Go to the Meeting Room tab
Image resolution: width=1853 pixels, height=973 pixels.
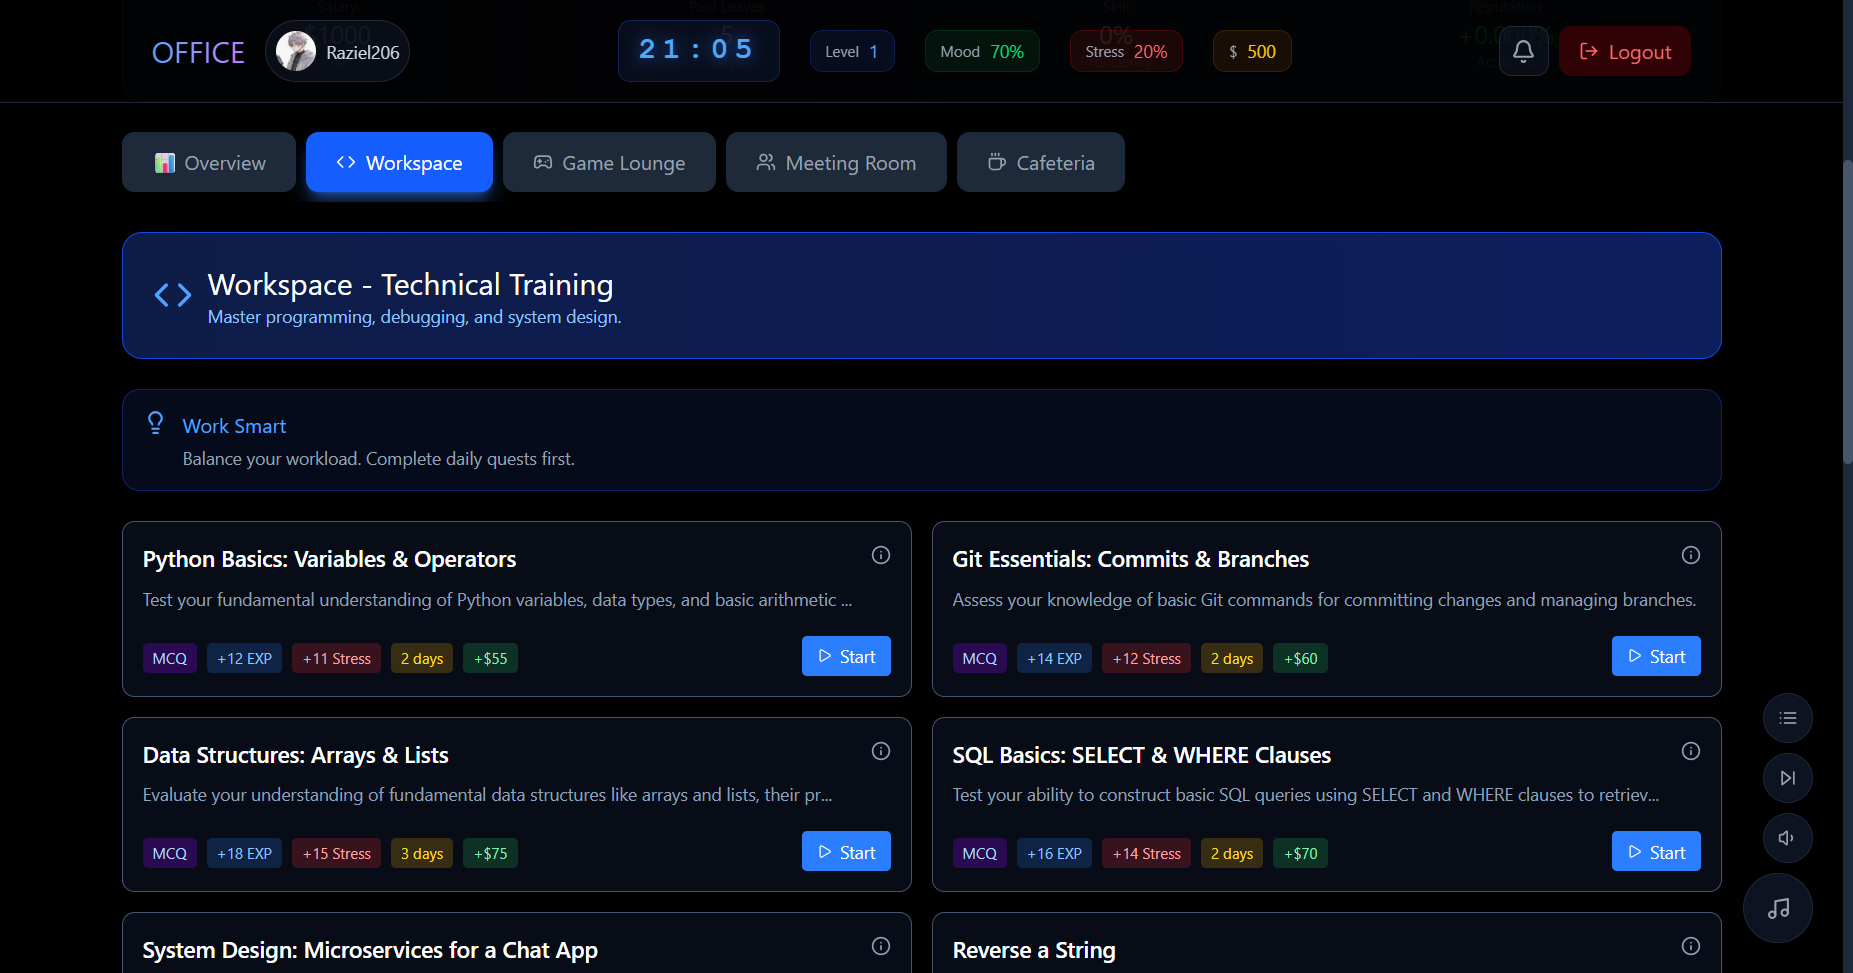tap(836, 162)
